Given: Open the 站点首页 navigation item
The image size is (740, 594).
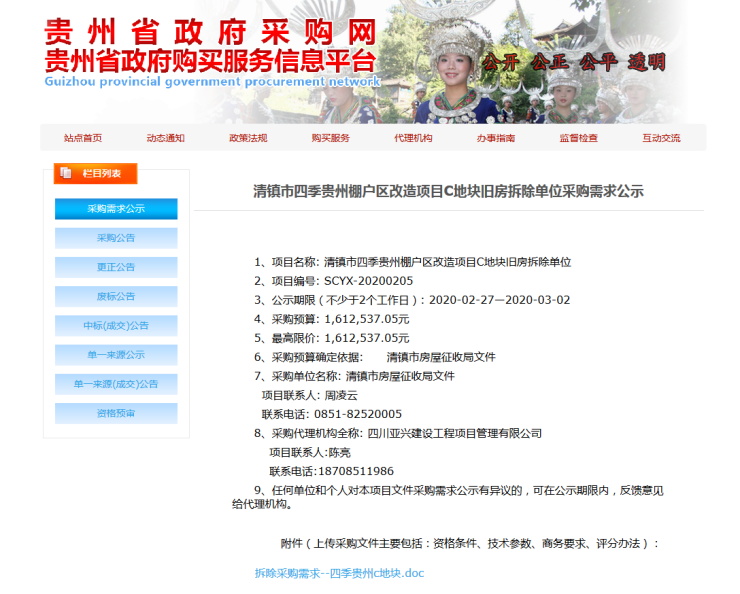Looking at the screenshot, I should [83, 138].
